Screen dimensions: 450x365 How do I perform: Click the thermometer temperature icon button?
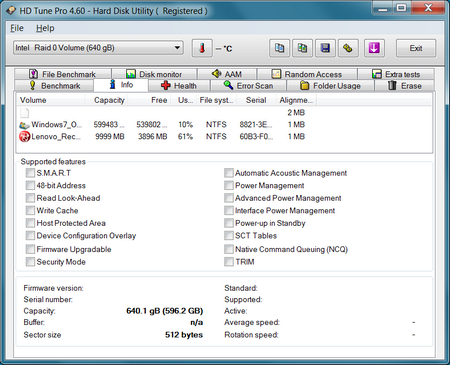[x=202, y=48]
